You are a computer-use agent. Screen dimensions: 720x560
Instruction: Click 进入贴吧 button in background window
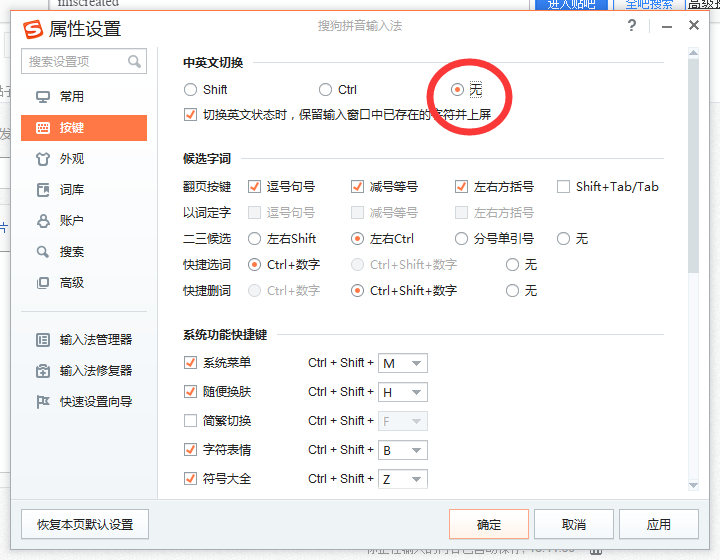pos(571,4)
